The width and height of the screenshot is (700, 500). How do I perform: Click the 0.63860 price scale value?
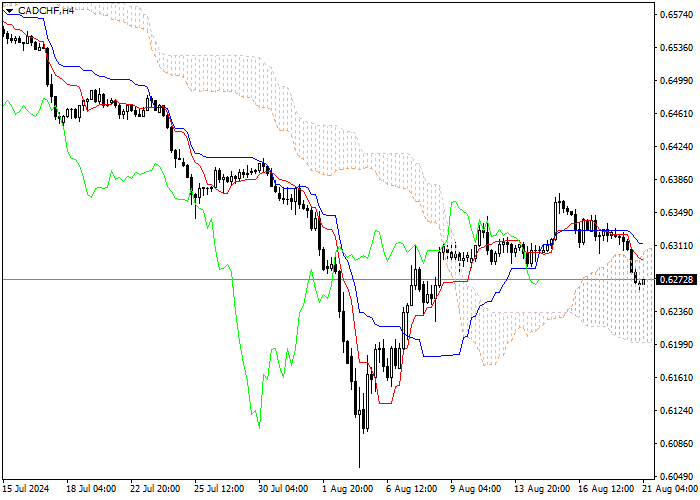pos(676,180)
